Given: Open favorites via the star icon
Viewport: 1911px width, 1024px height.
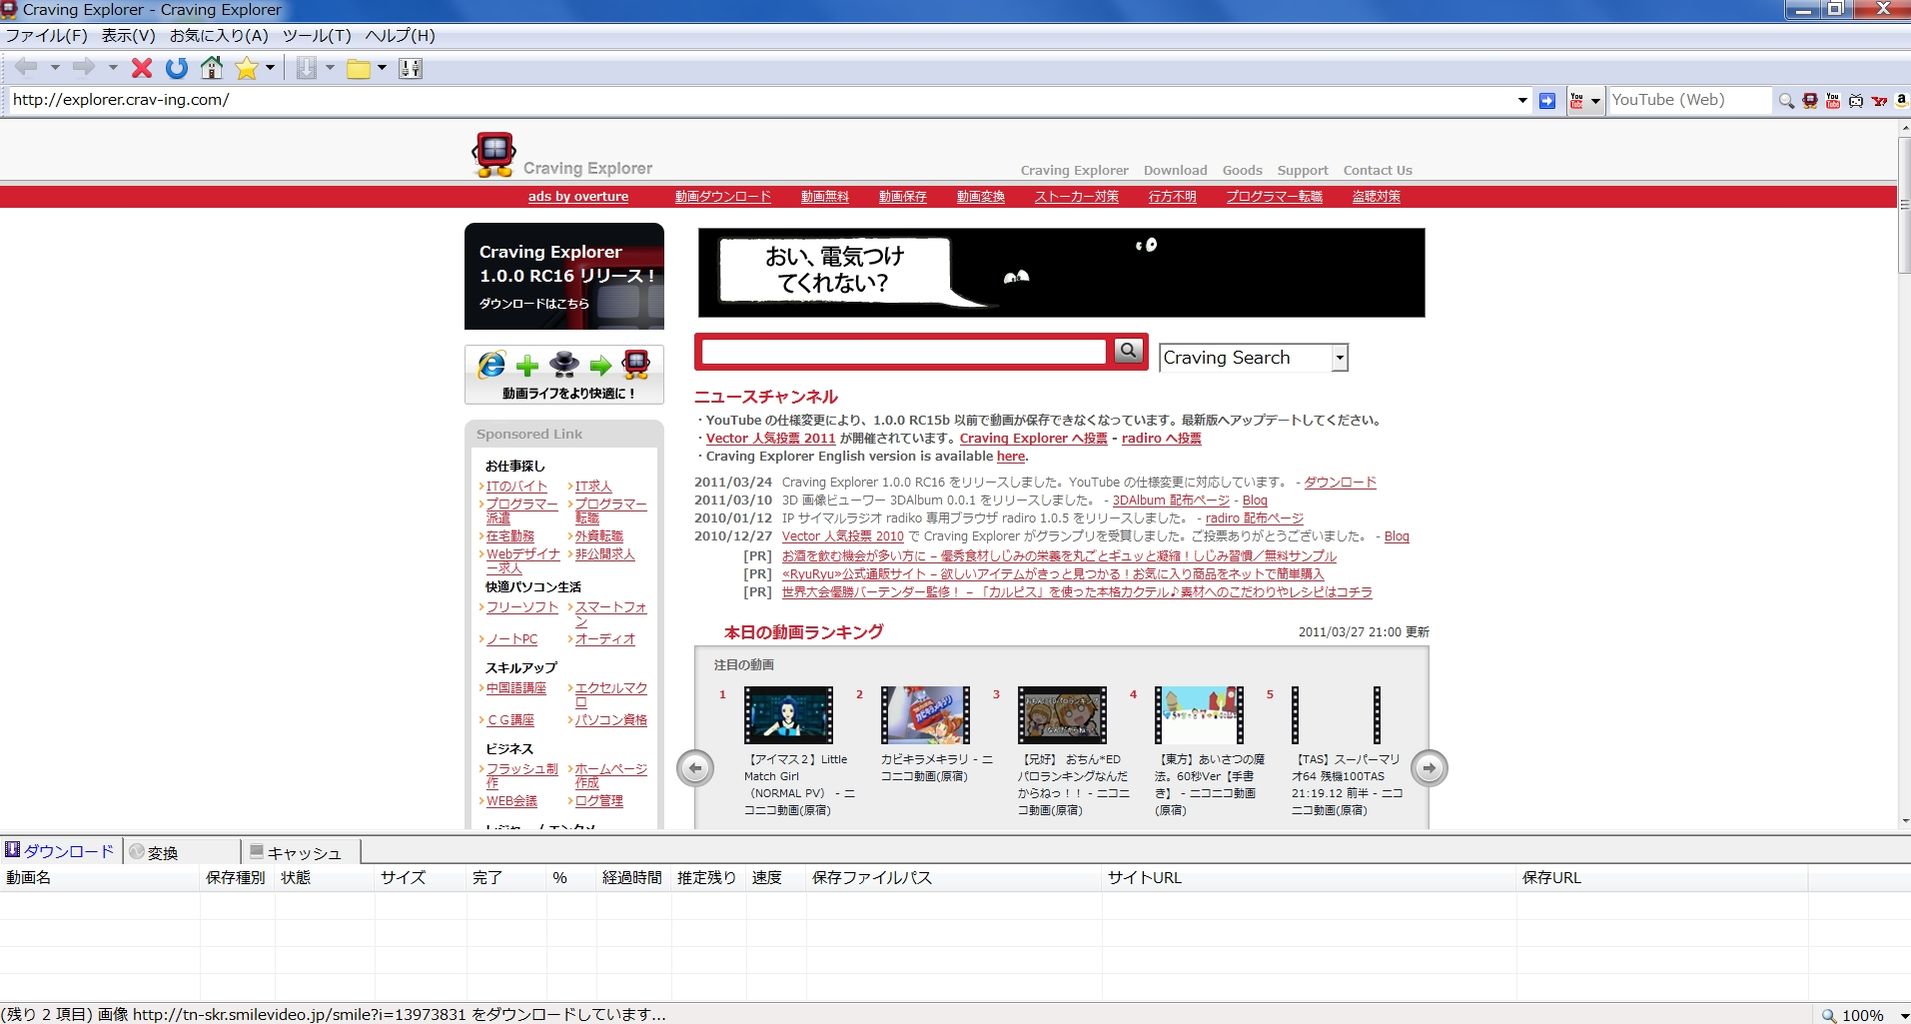Looking at the screenshot, I should 246,68.
